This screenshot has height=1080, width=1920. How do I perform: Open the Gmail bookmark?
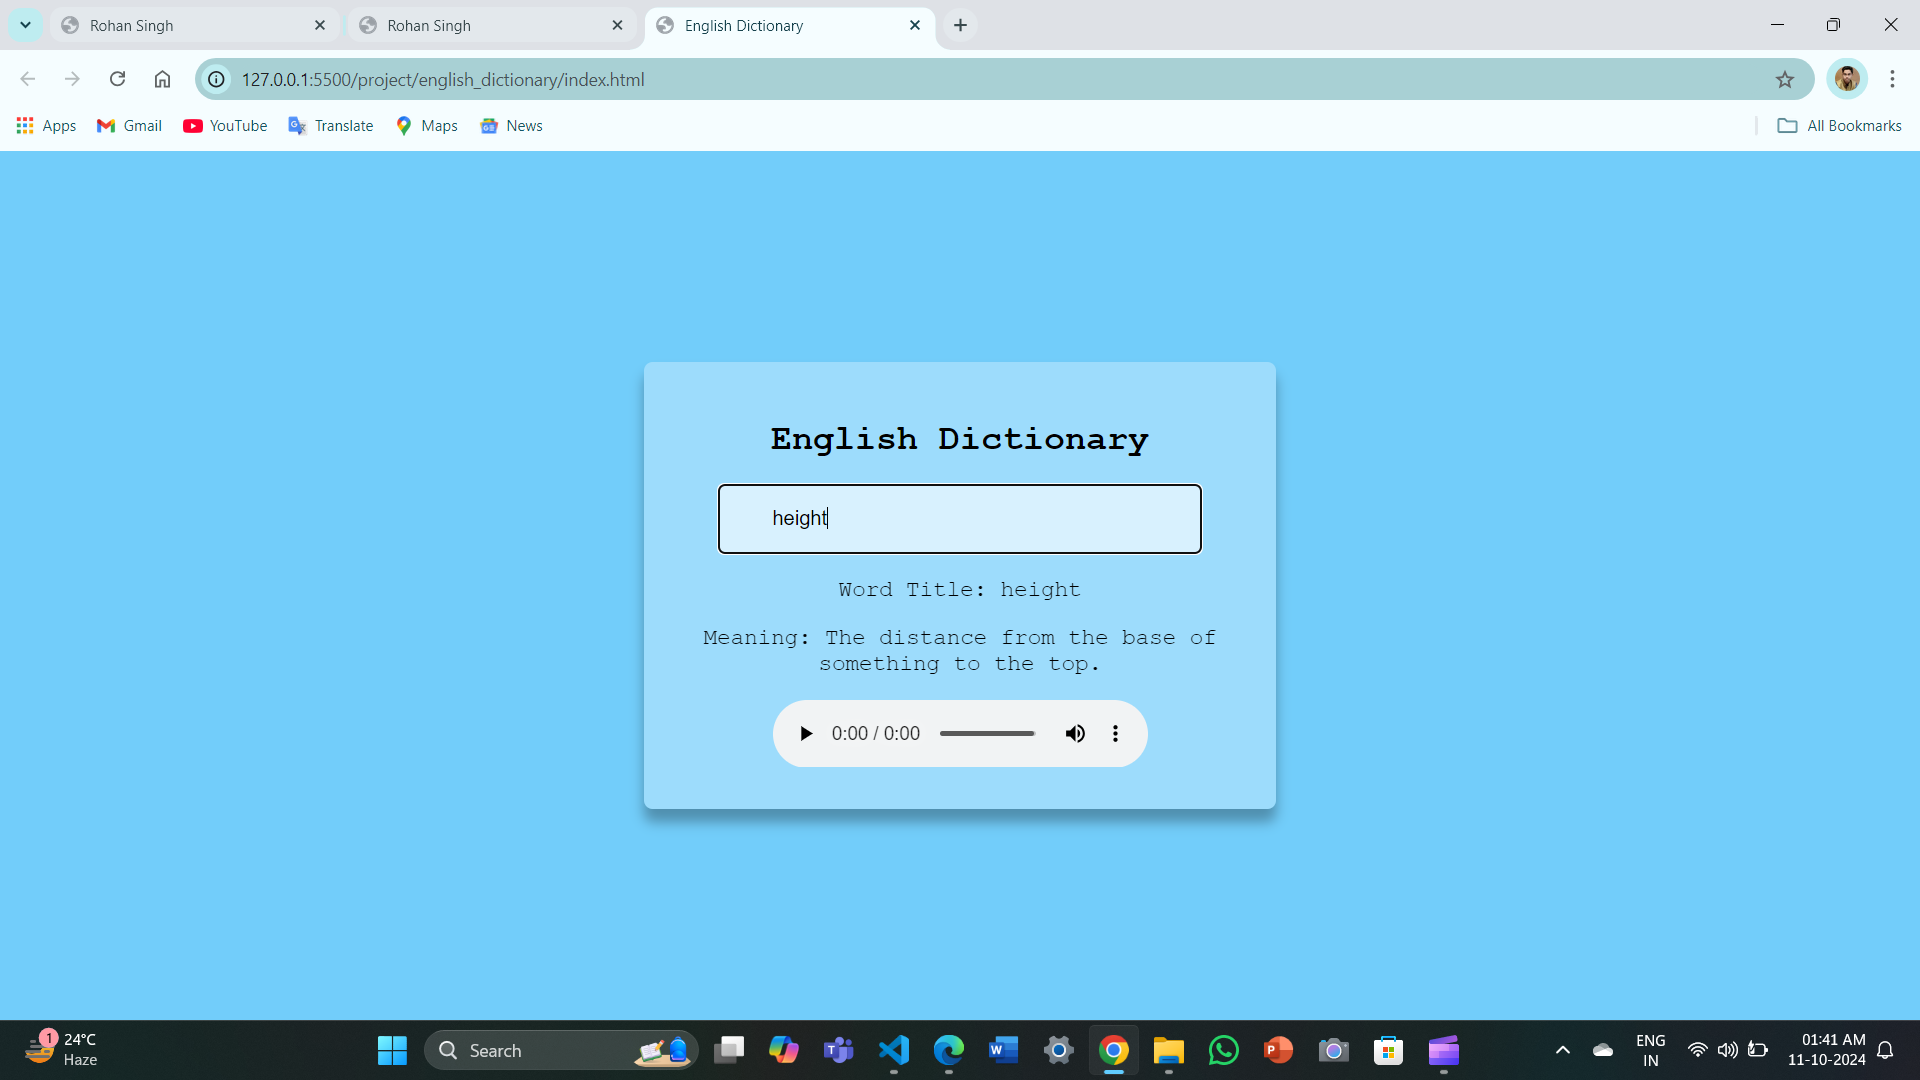(129, 125)
